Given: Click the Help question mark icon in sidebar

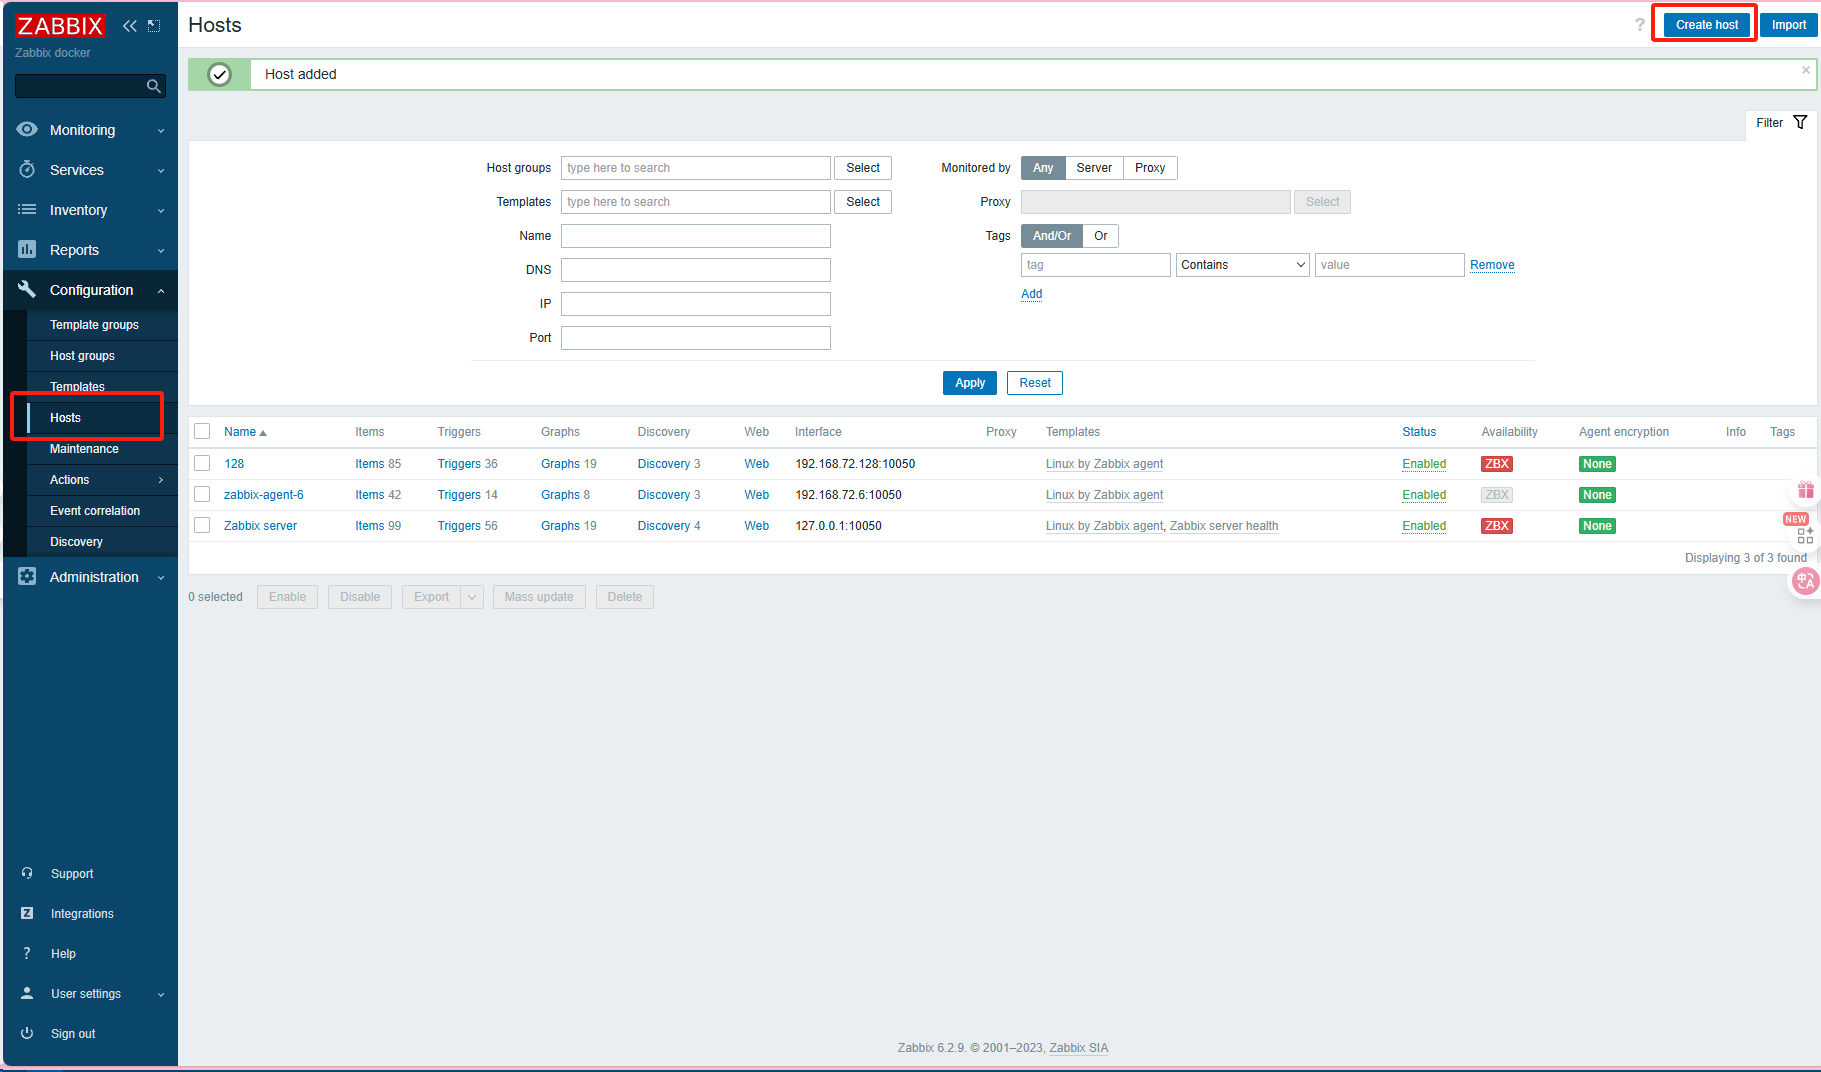Looking at the screenshot, I should point(27,953).
